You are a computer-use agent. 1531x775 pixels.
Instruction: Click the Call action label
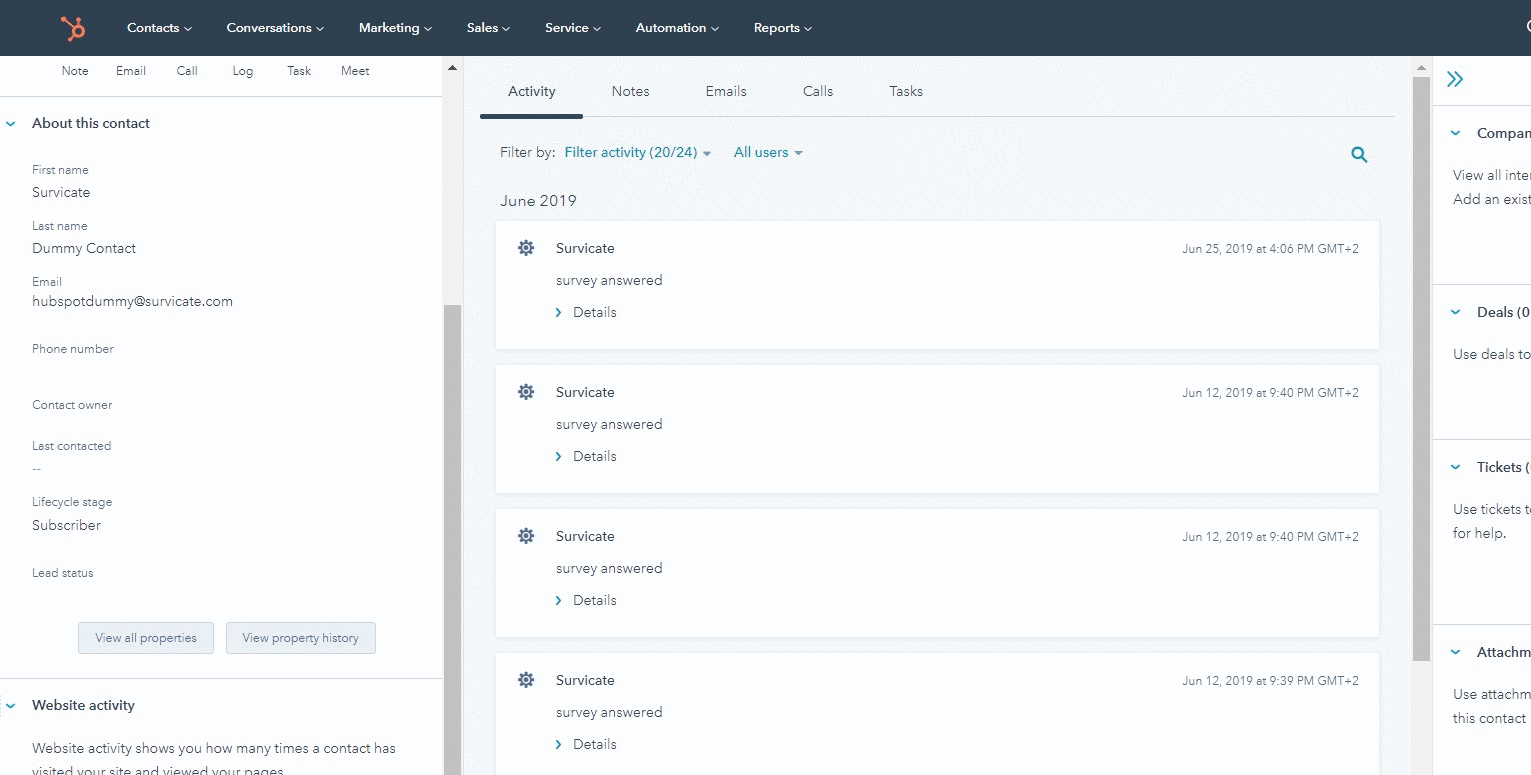pyautogui.click(x=187, y=71)
